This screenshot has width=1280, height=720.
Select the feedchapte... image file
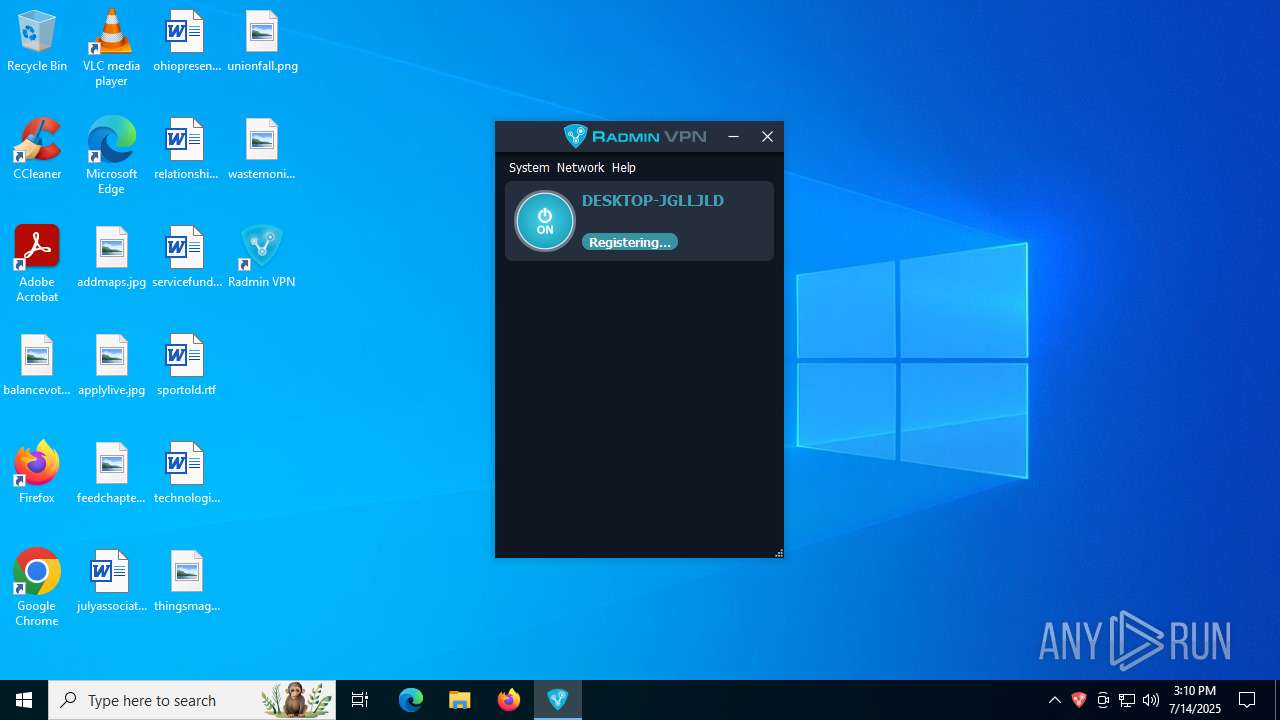point(111,474)
